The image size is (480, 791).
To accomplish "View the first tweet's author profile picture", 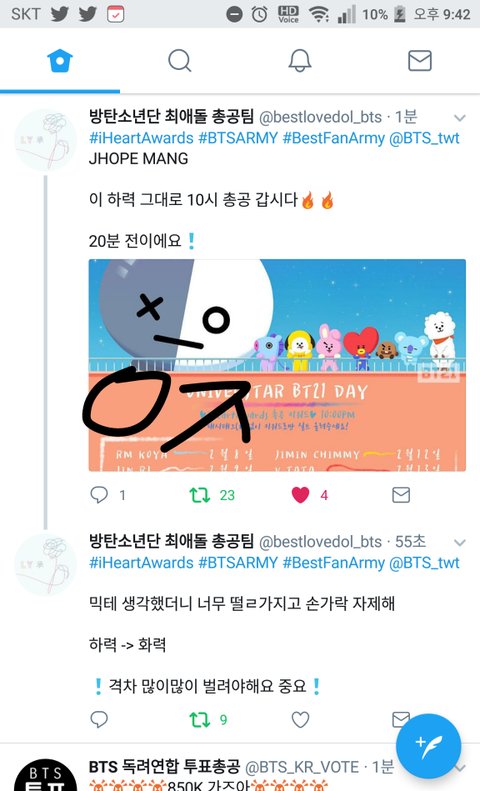I will click(46, 140).
